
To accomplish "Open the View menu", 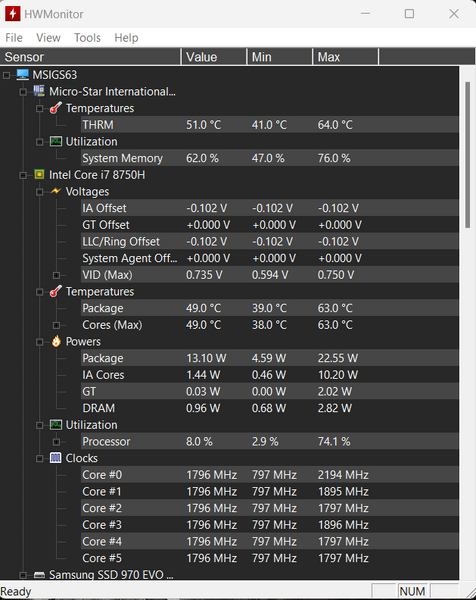I will (48, 38).
